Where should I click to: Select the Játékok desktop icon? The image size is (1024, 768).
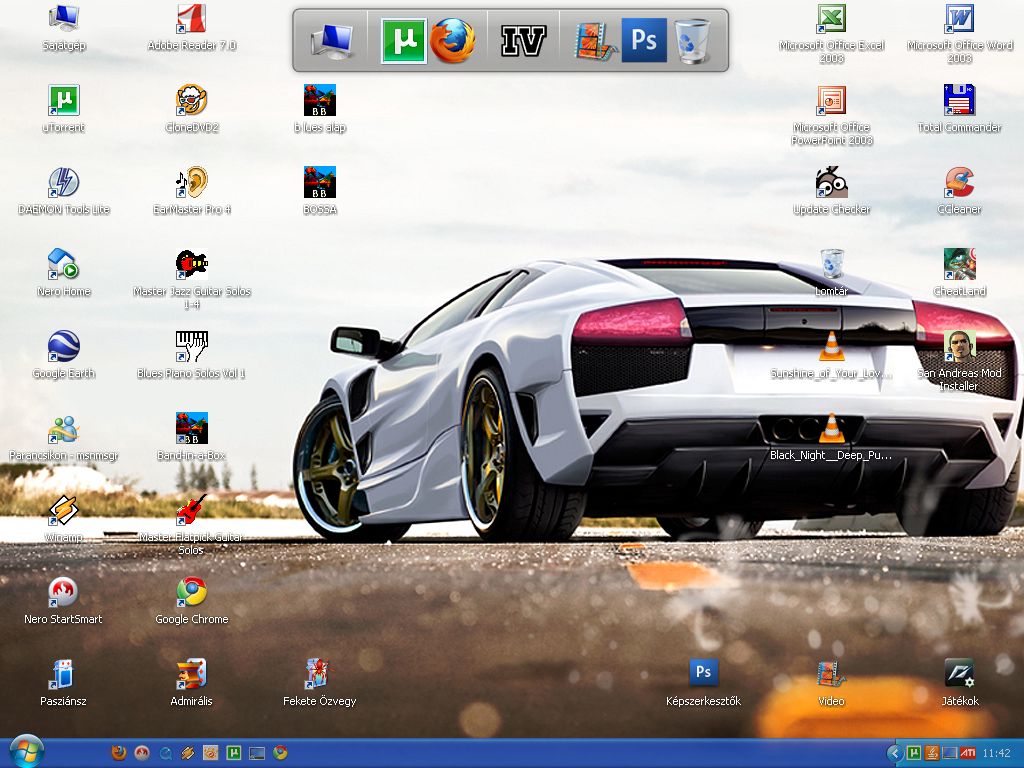click(x=959, y=682)
